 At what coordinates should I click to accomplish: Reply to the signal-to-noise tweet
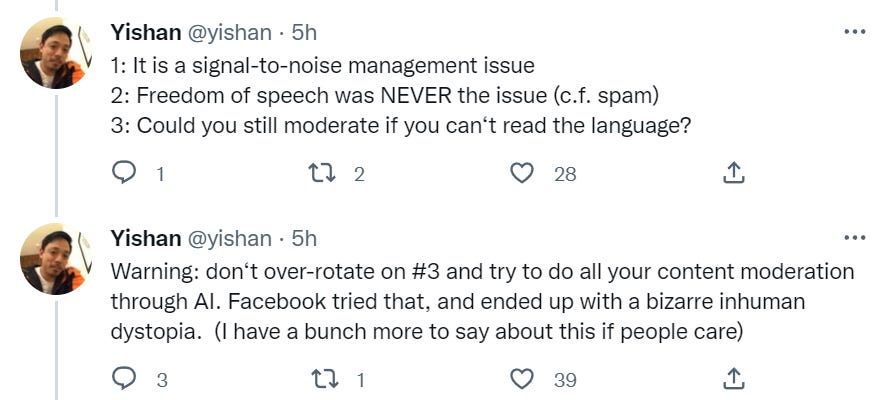coord(123,174)
